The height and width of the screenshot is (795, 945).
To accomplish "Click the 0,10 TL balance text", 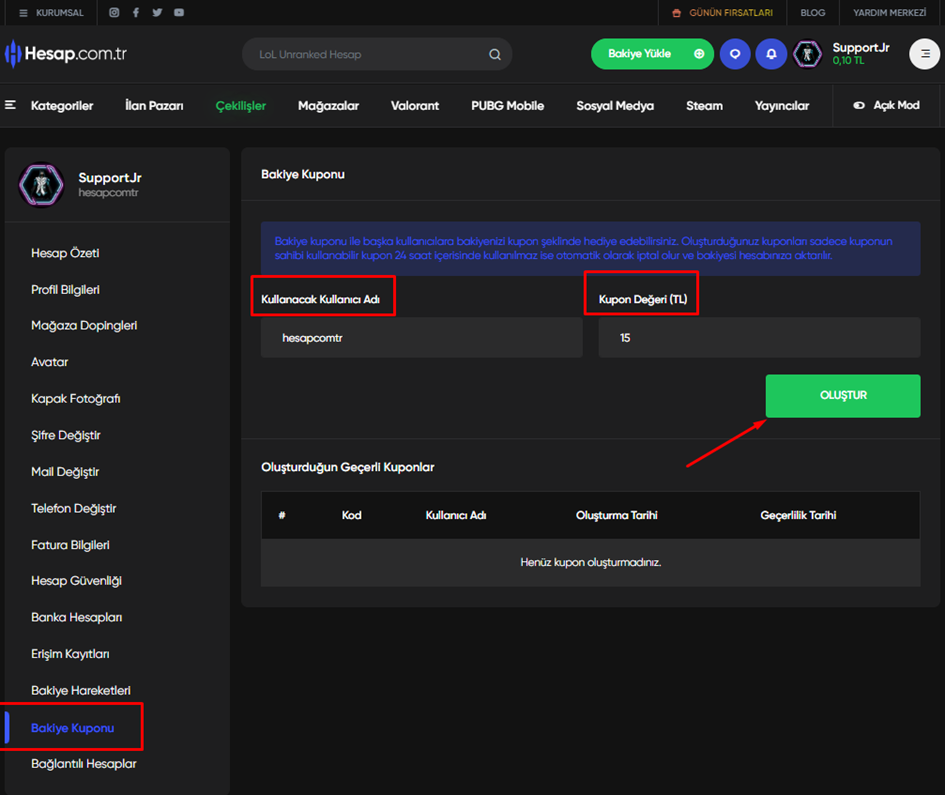I will (x=848, y=61).
